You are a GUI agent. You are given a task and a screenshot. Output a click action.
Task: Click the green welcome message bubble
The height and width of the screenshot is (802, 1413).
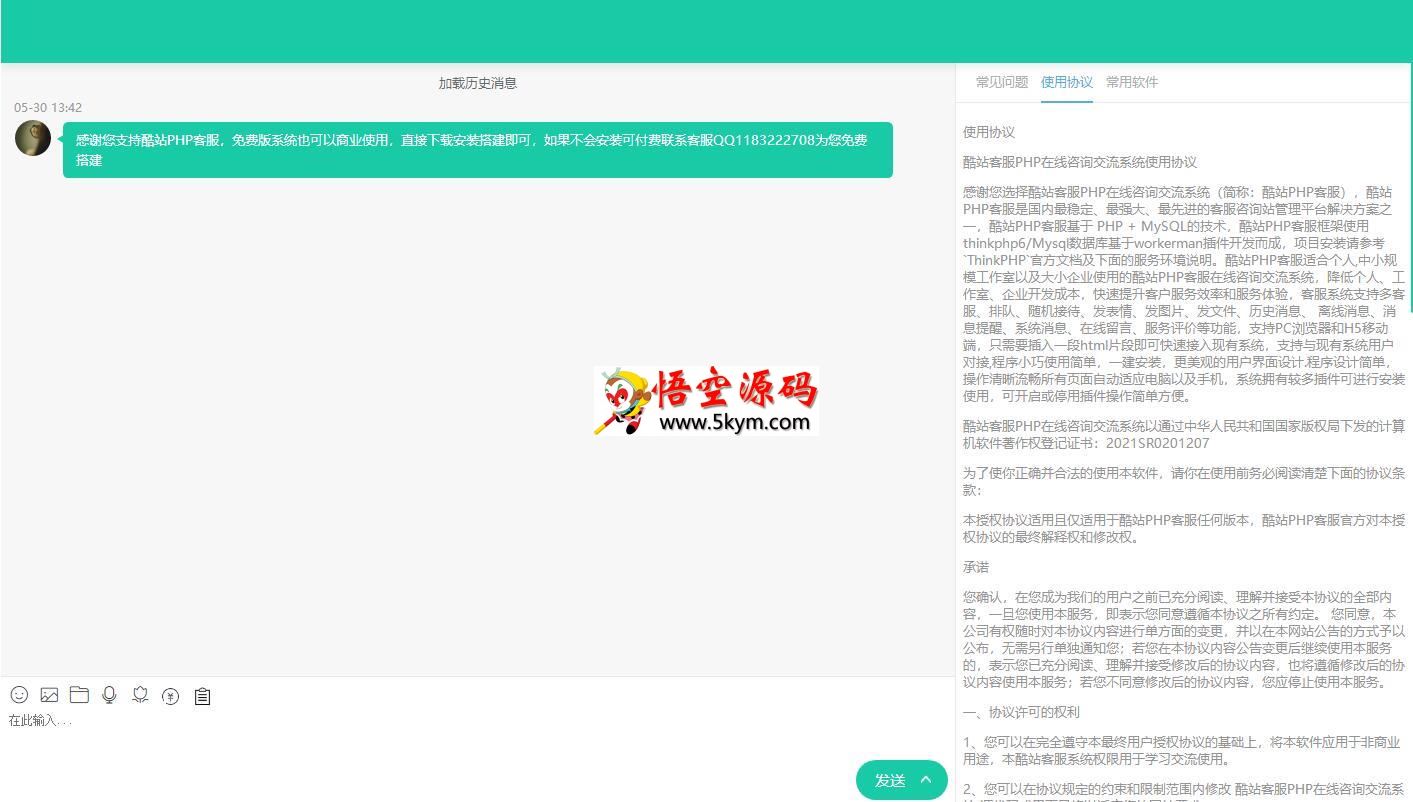[x=478, y=150]
